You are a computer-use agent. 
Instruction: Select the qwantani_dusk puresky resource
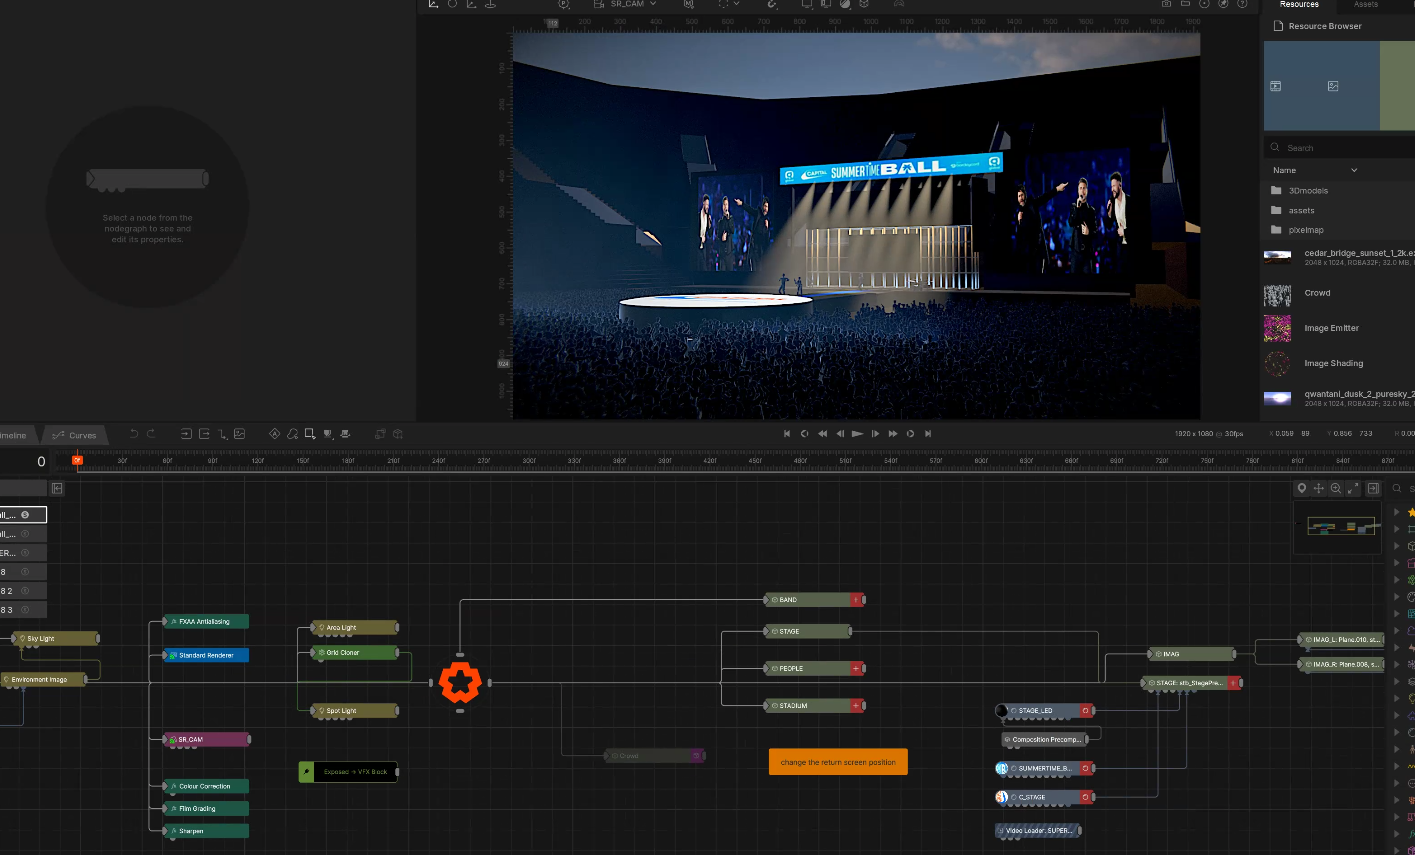pos(1339,398)
